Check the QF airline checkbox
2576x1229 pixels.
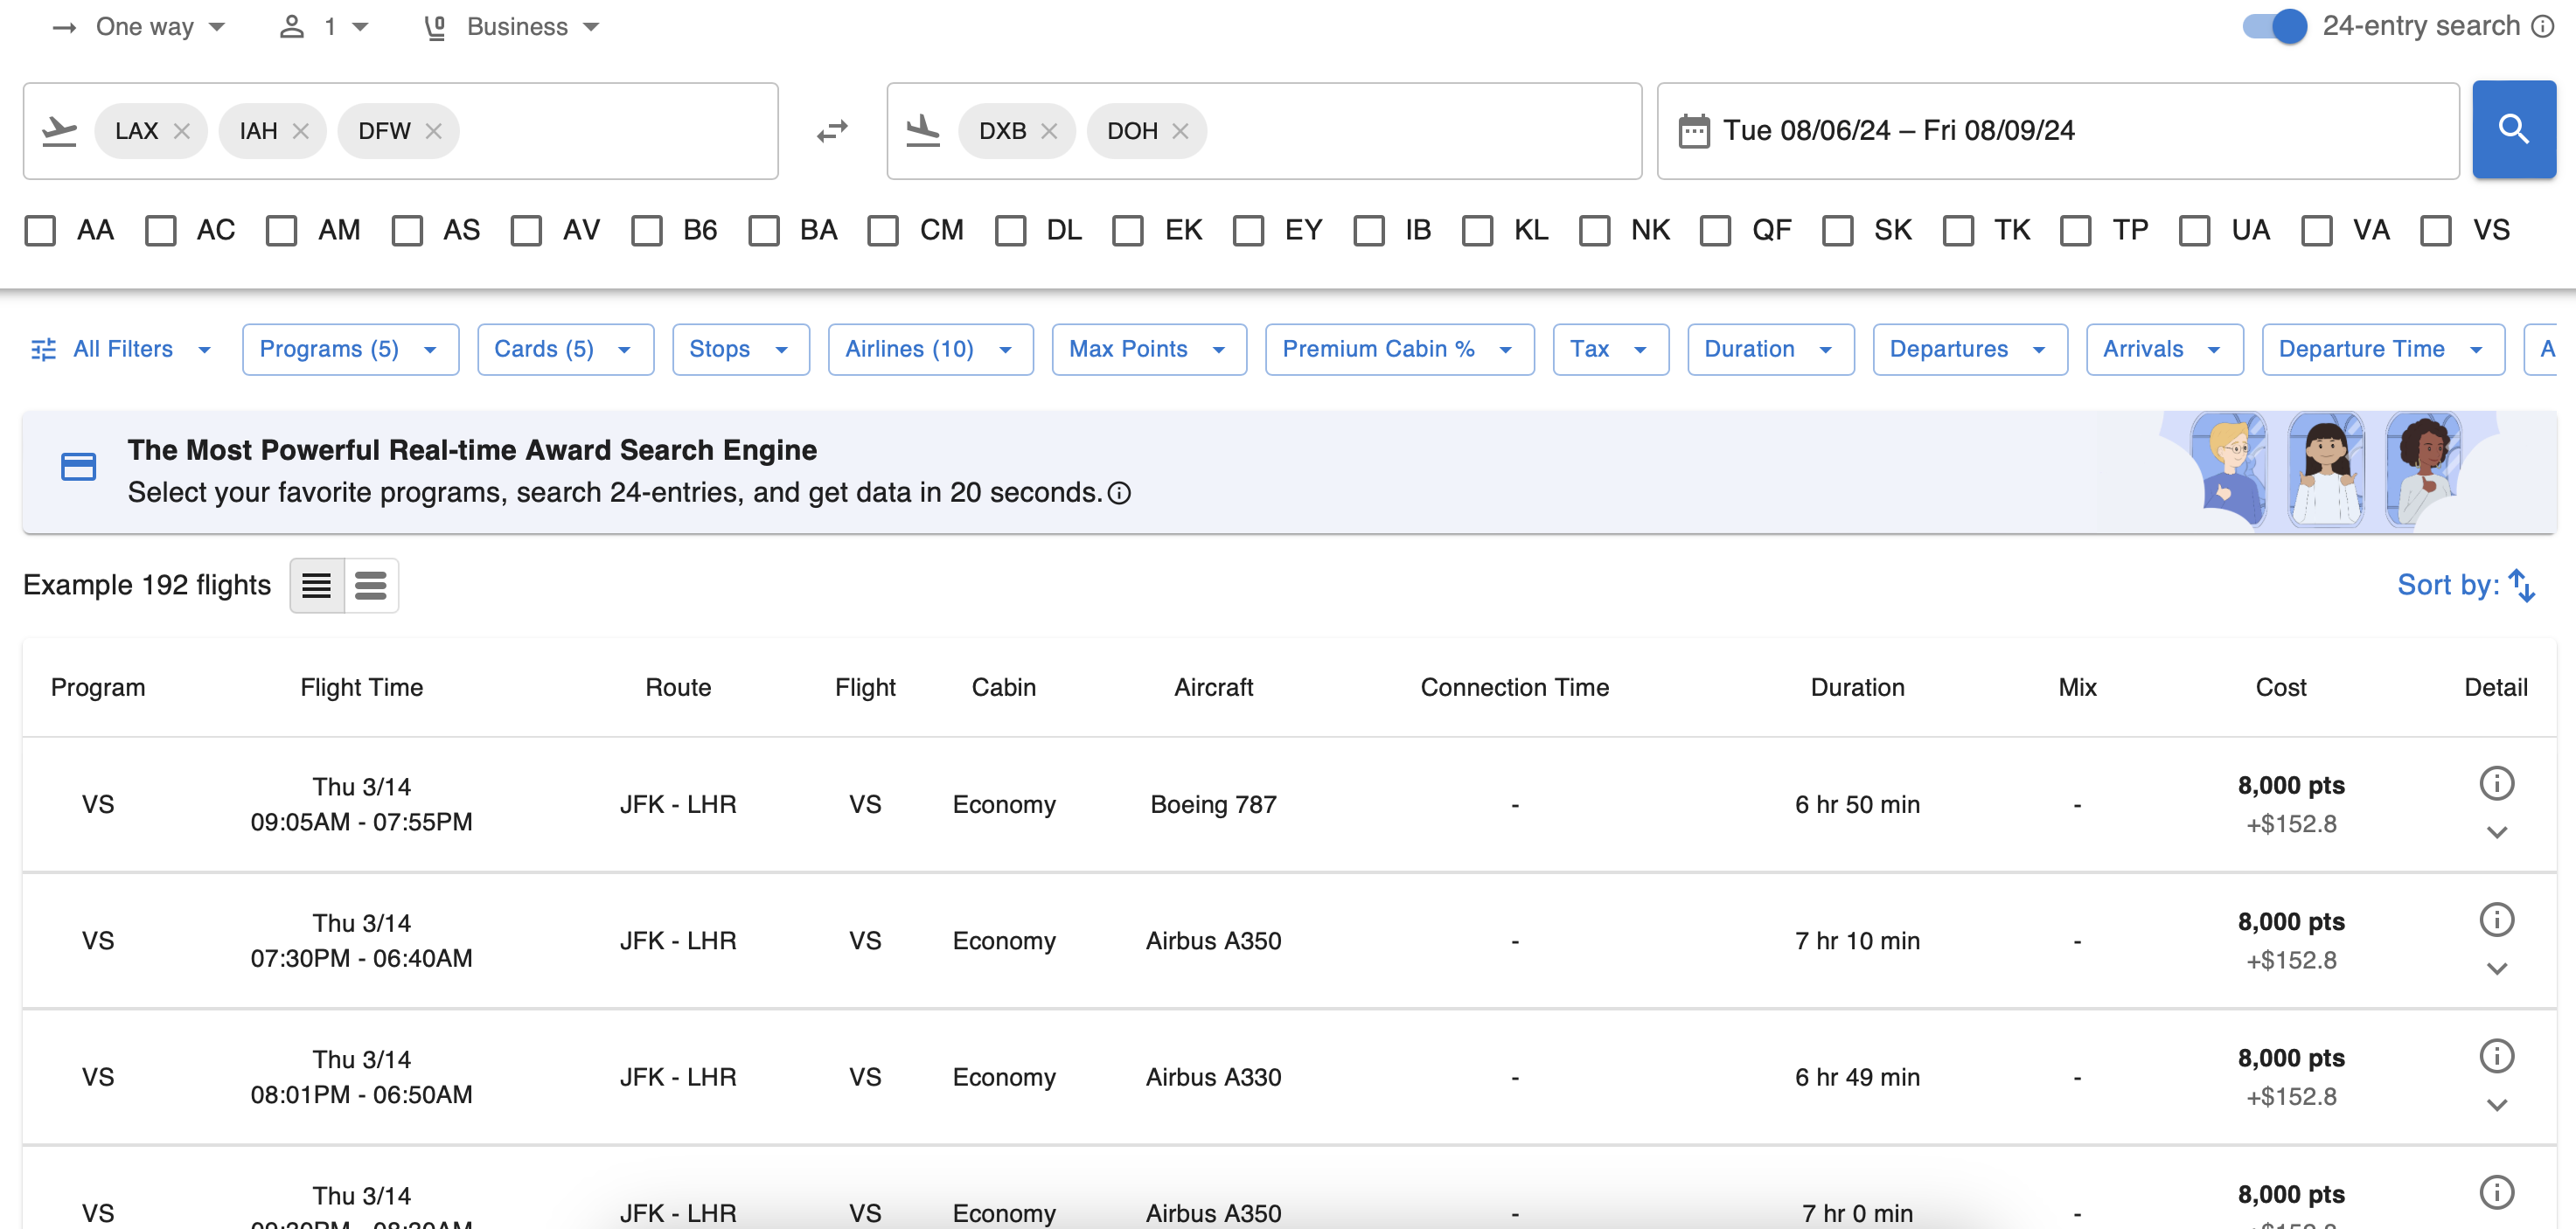coord(1716,231)
